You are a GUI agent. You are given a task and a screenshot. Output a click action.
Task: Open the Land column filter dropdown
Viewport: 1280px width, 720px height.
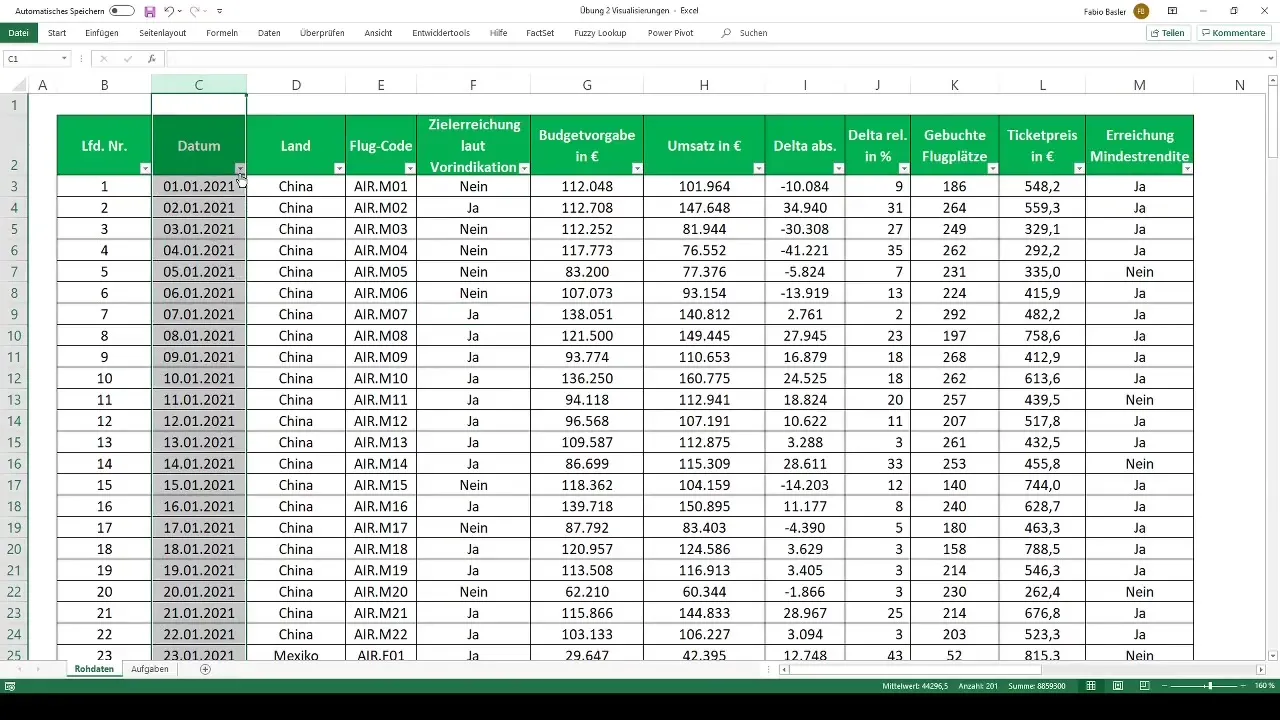click(338, 169)
